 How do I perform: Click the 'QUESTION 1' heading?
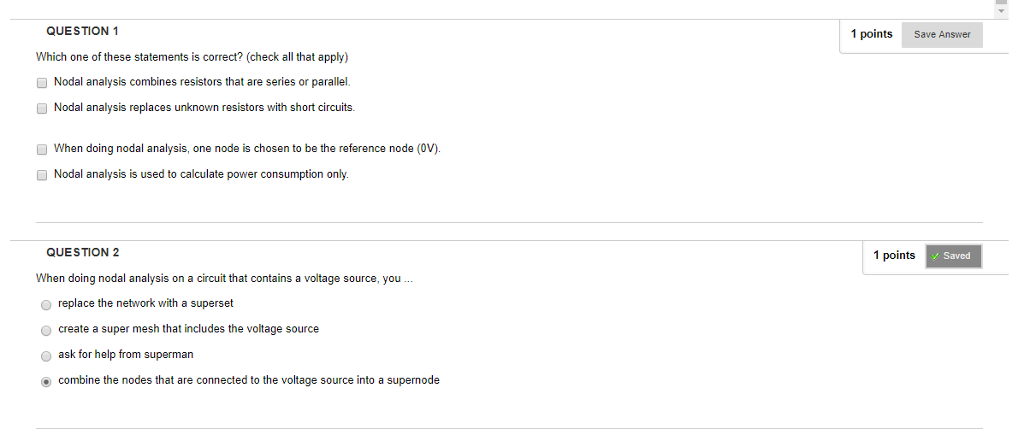(82, 33)
